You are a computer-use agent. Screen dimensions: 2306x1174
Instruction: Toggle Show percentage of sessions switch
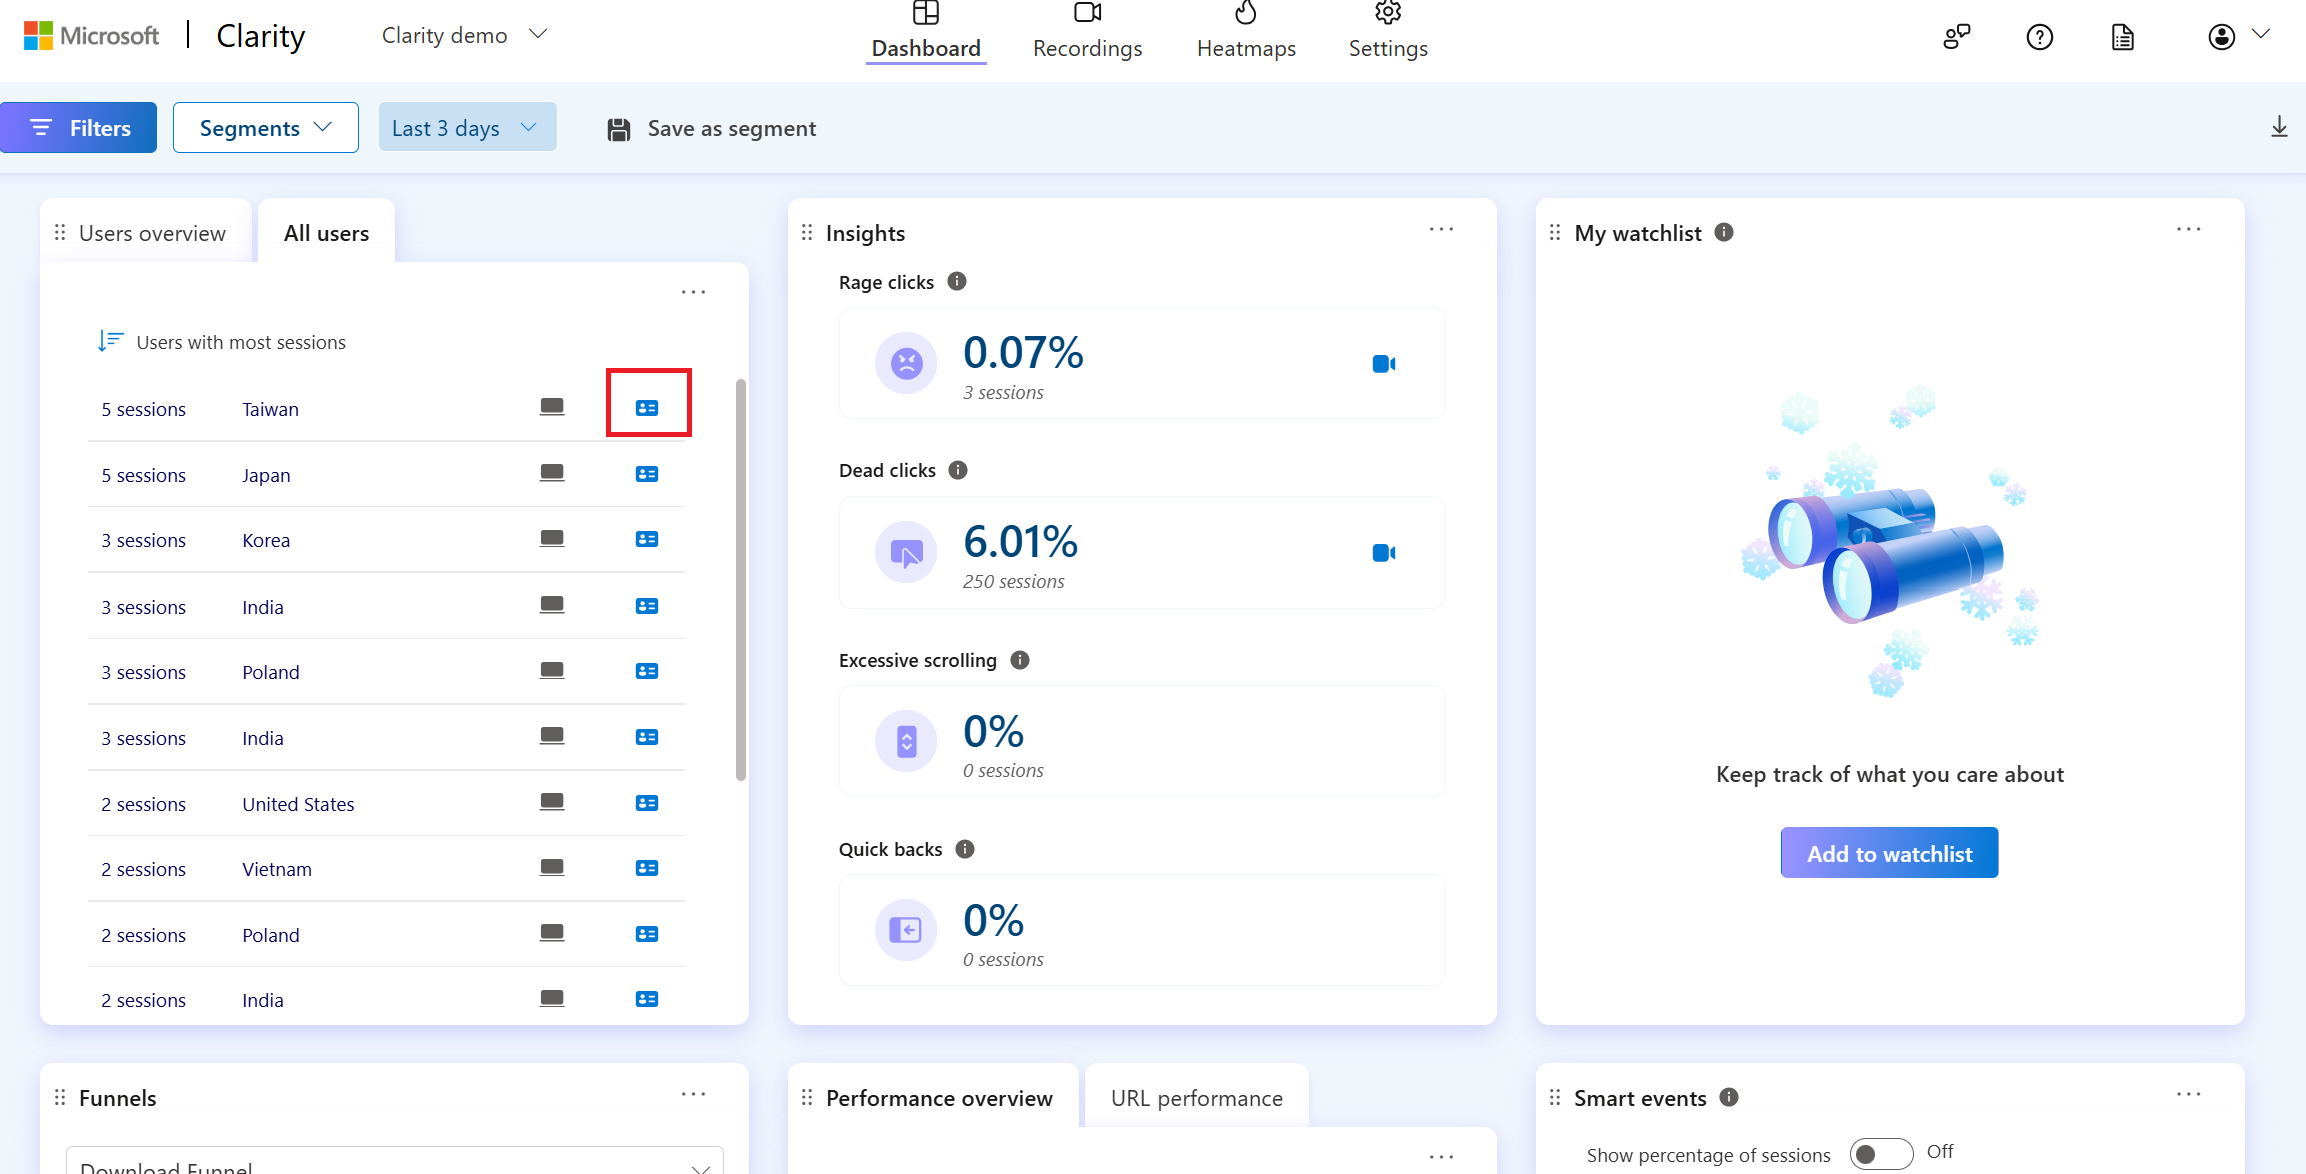coord(1881,1154)
